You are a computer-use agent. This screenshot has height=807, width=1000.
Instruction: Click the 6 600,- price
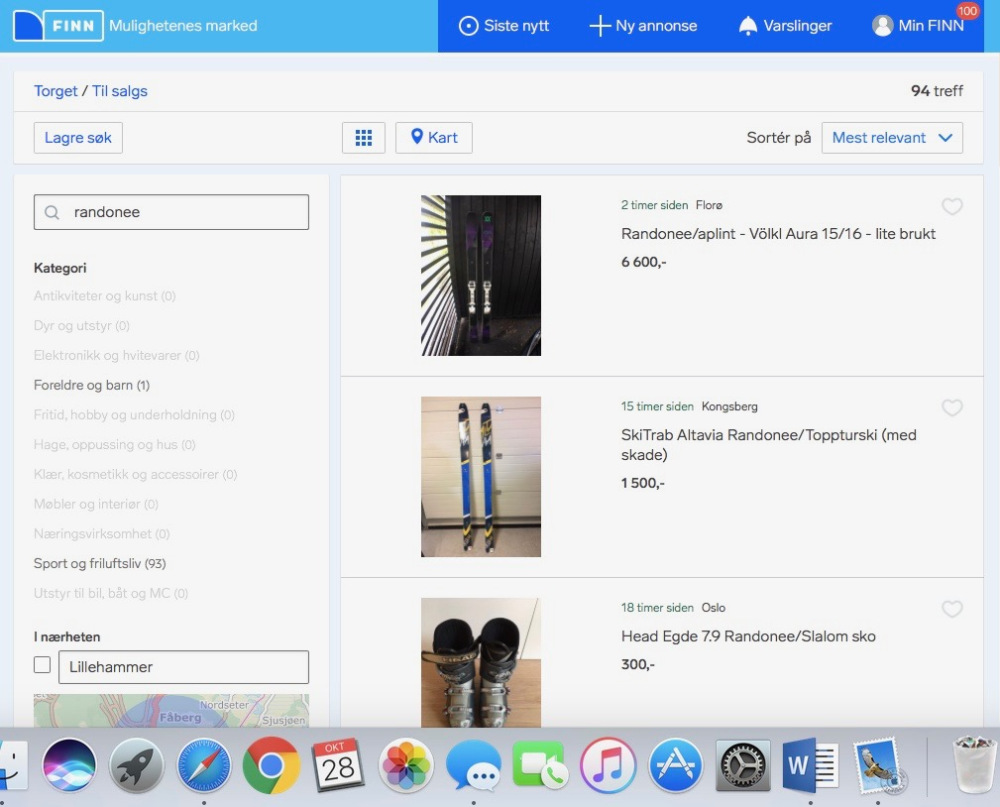[643, 262]
